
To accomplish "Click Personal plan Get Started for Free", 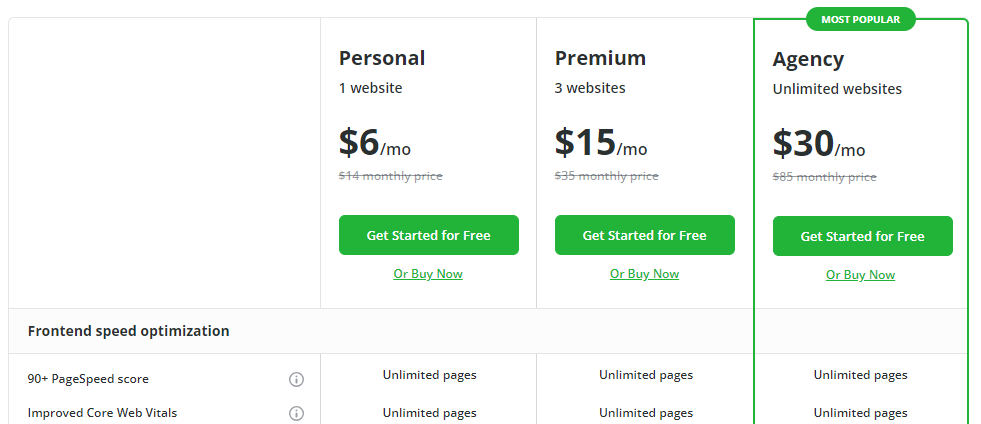I will (429, 235).
